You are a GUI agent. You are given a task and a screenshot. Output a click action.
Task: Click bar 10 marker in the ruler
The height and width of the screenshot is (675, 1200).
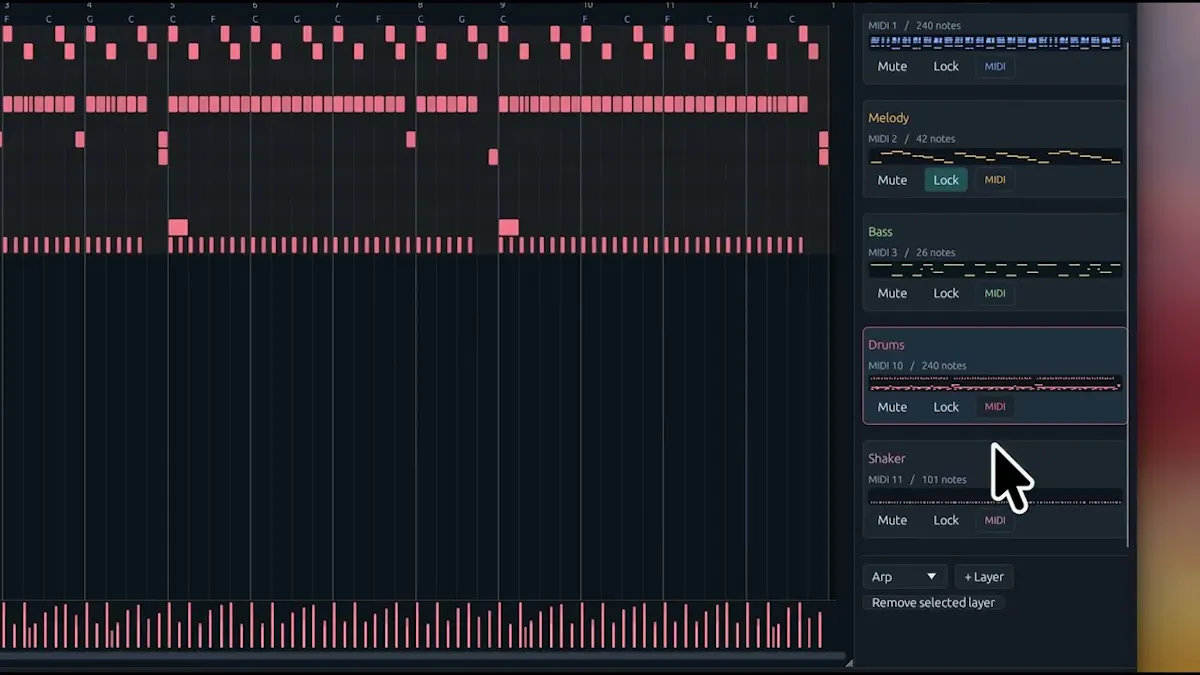coord(587,5)
